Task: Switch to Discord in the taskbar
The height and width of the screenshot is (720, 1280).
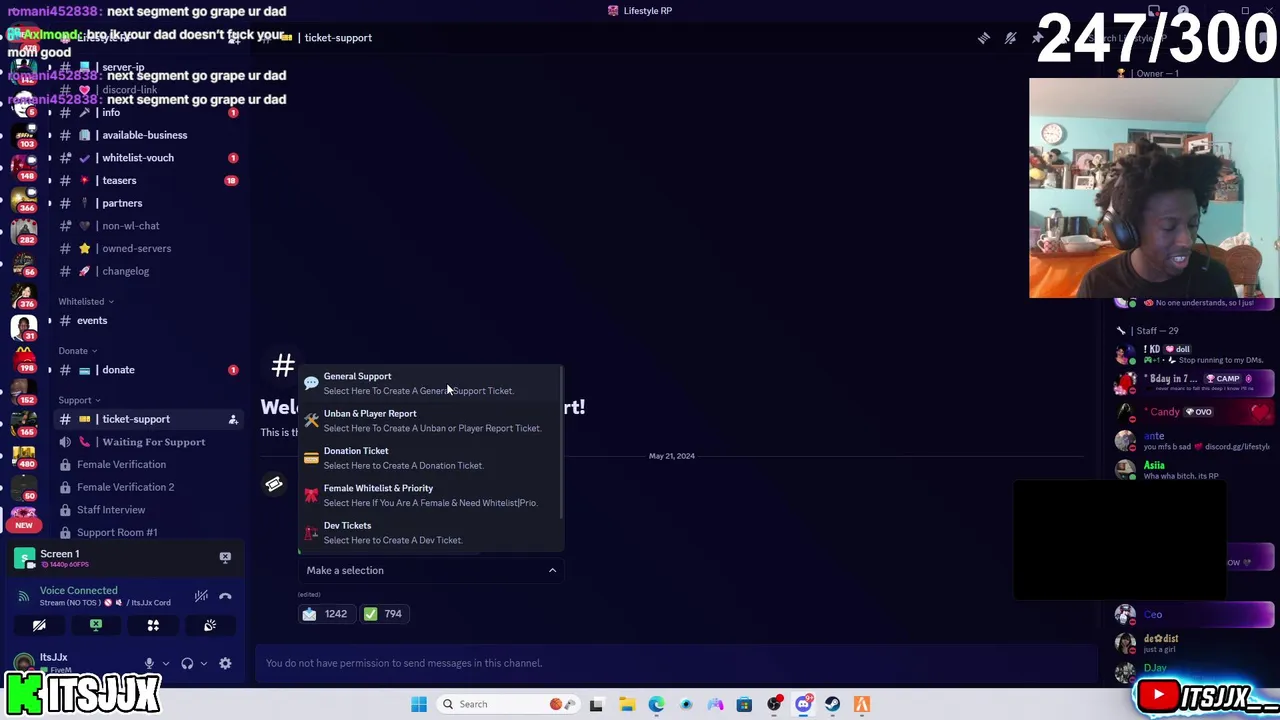Action: (803, 704)
